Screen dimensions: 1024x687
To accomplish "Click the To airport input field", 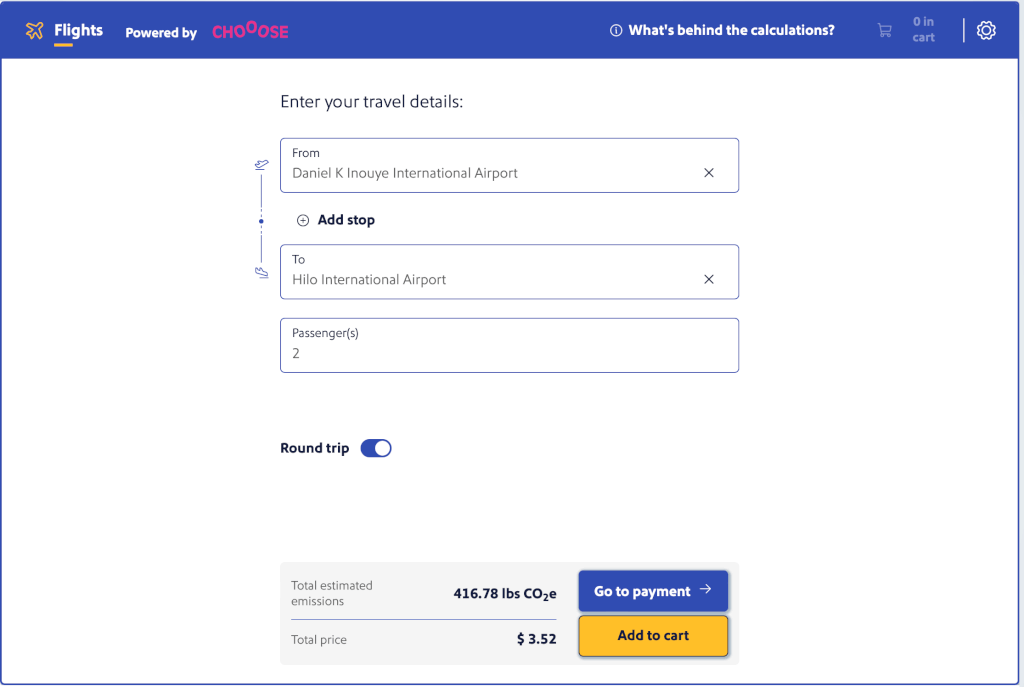I will coord(509,272).
